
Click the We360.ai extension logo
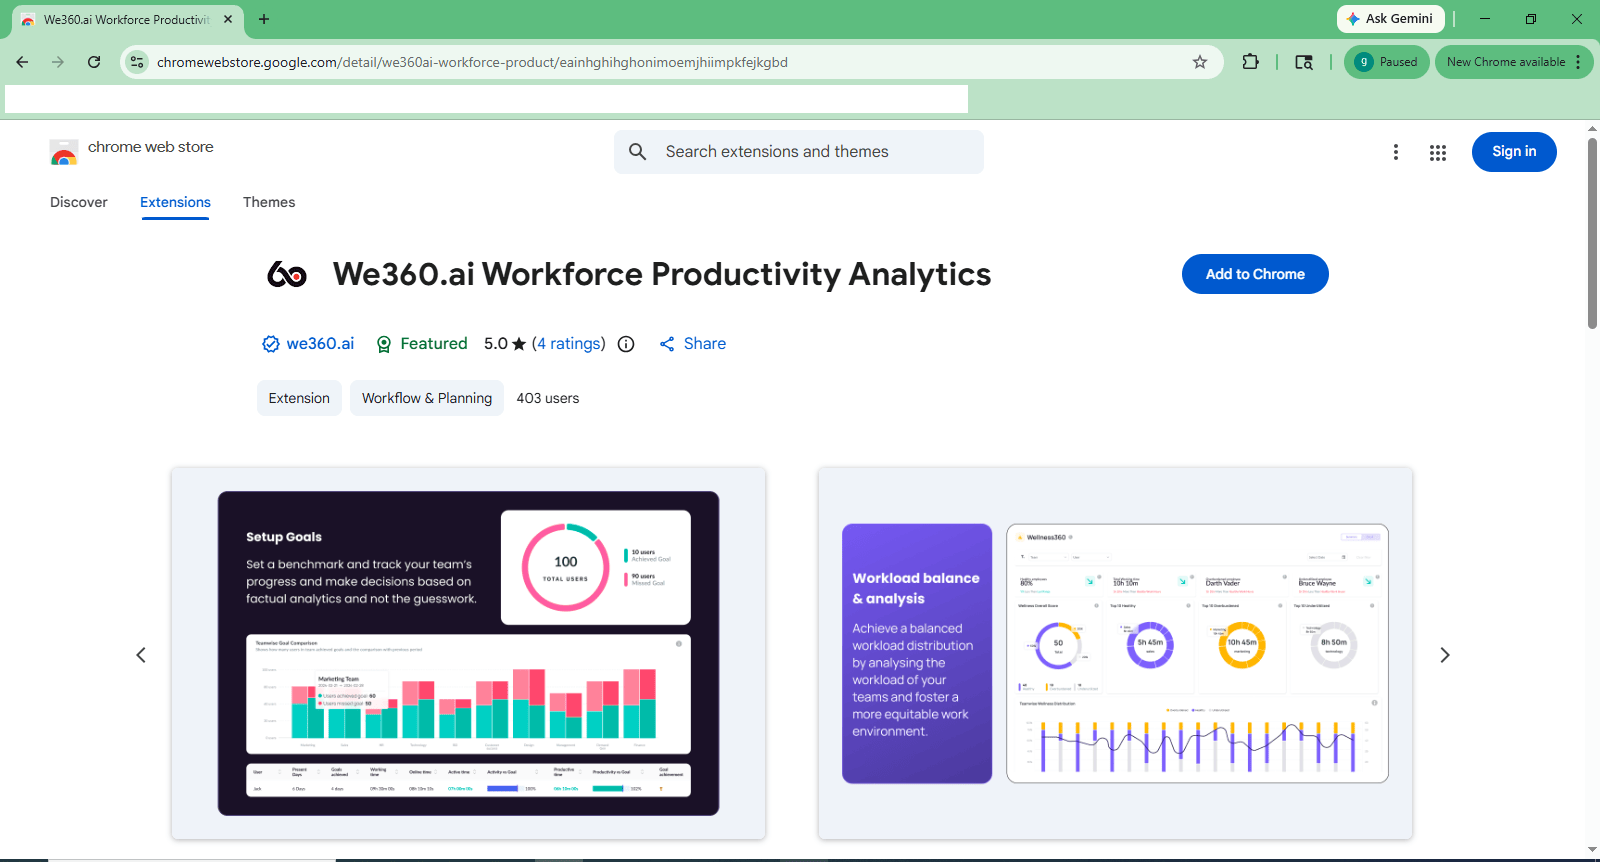(287, 274)
